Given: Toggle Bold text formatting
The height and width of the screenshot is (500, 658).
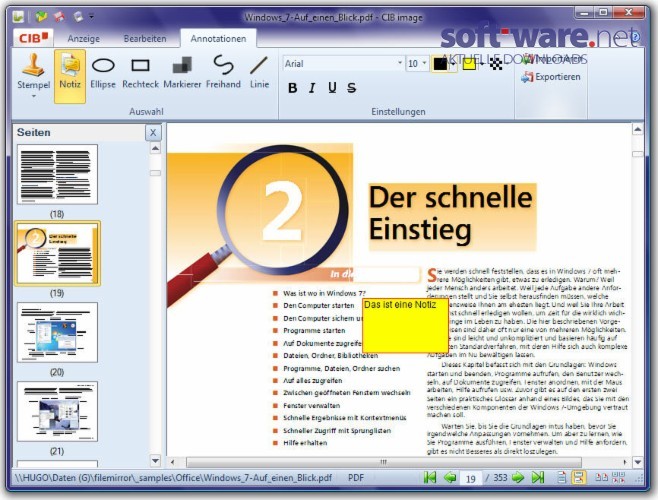Looking at the screenshot, I should pyautogui.click(x=292, y=88).
